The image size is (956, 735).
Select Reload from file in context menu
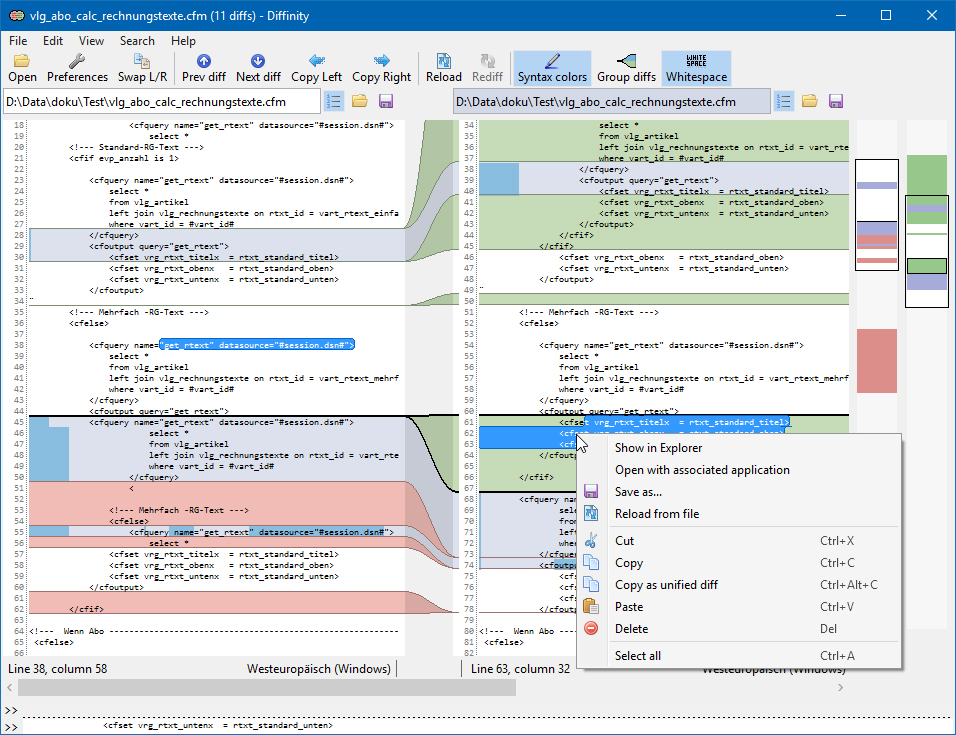click(738, 514)
